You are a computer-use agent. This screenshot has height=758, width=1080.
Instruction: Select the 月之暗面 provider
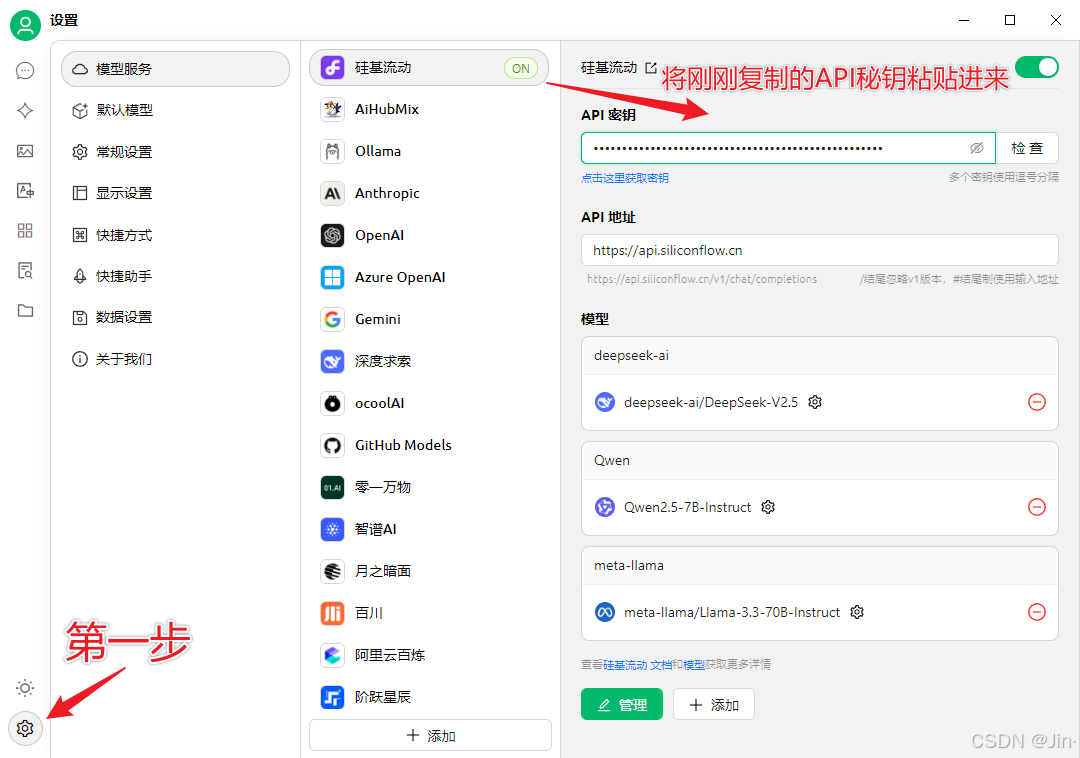point(429,571)
